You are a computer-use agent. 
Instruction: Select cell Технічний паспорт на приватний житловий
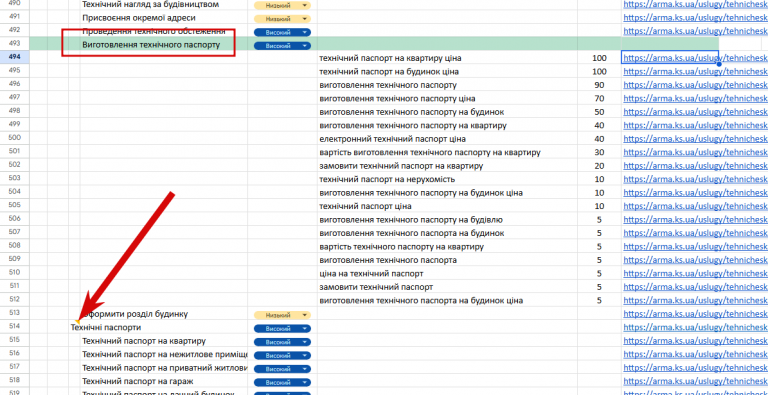[165, 368]
